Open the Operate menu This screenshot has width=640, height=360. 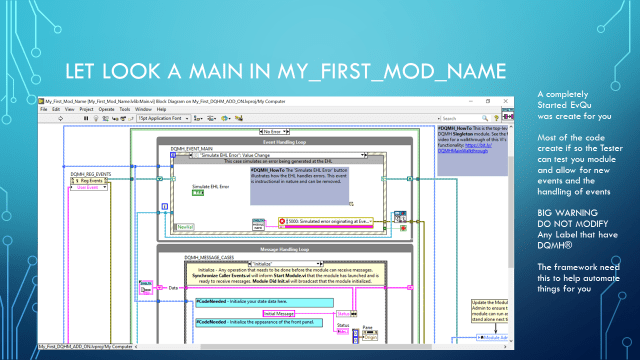[x=107, y=109]
